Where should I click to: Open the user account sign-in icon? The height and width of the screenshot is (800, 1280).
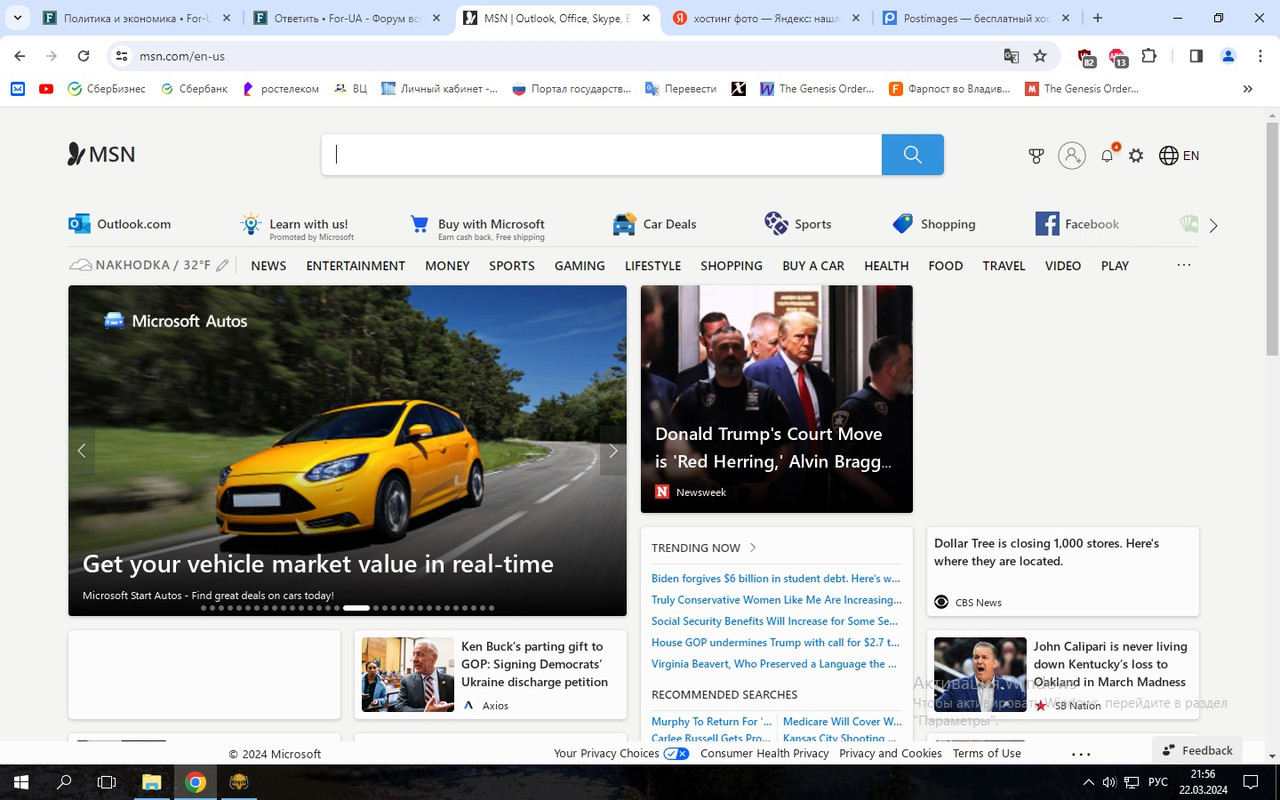coord(1071,155)
